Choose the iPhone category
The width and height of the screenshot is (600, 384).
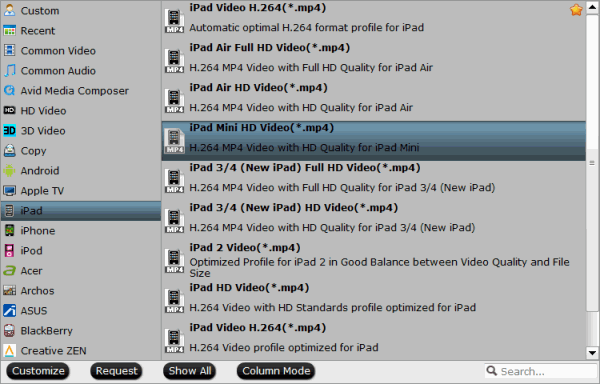[x=81, y=231]
